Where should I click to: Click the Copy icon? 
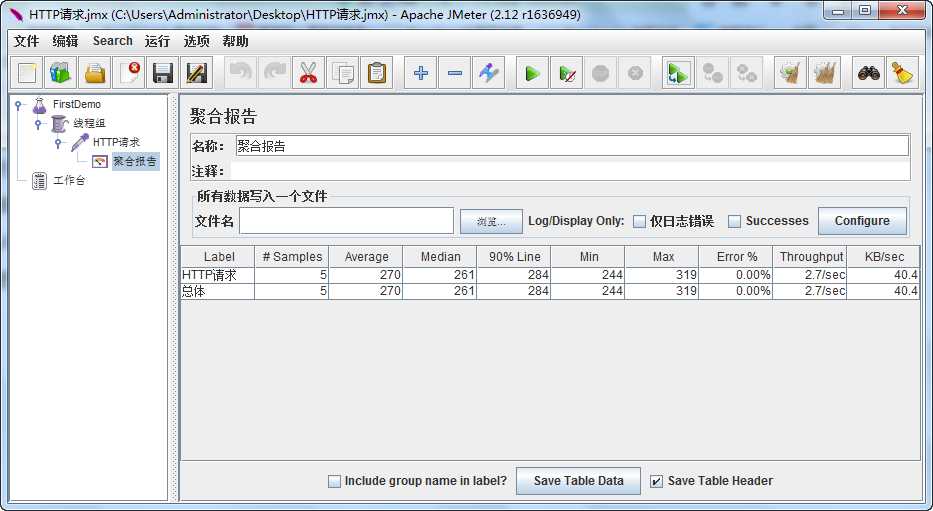(x=343, y=73)
